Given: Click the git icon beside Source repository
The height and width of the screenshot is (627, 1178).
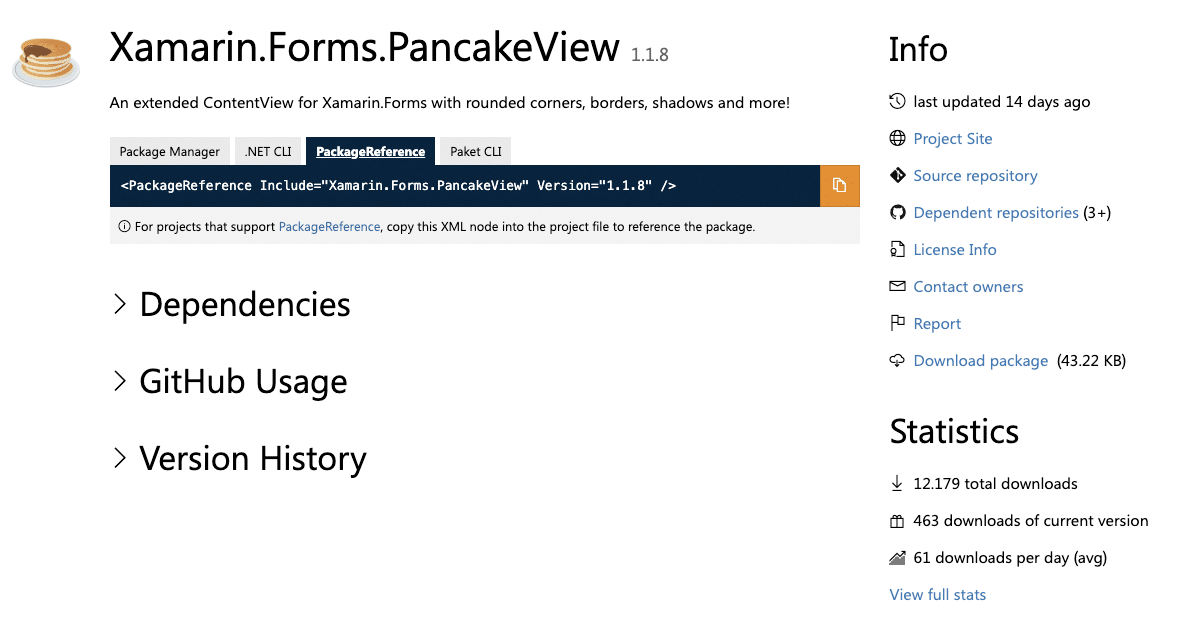Looking at the screenshot, I should (897, 176).
